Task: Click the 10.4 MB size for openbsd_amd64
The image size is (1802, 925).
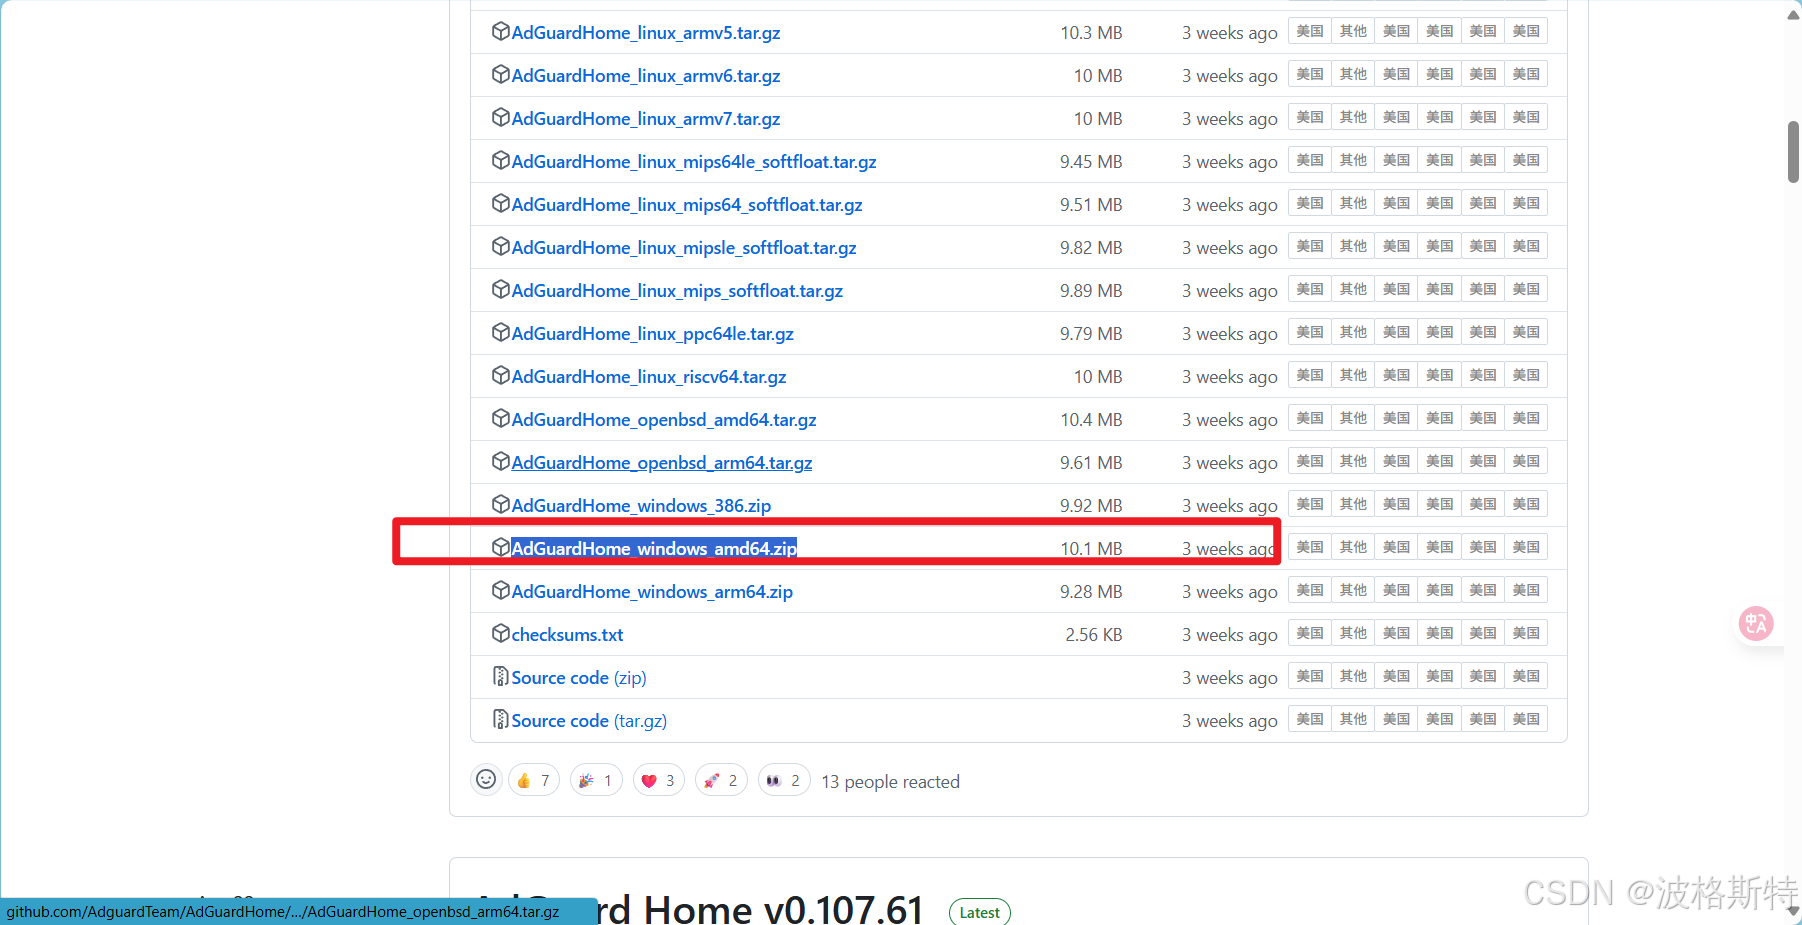Action: coord(1091,420)
